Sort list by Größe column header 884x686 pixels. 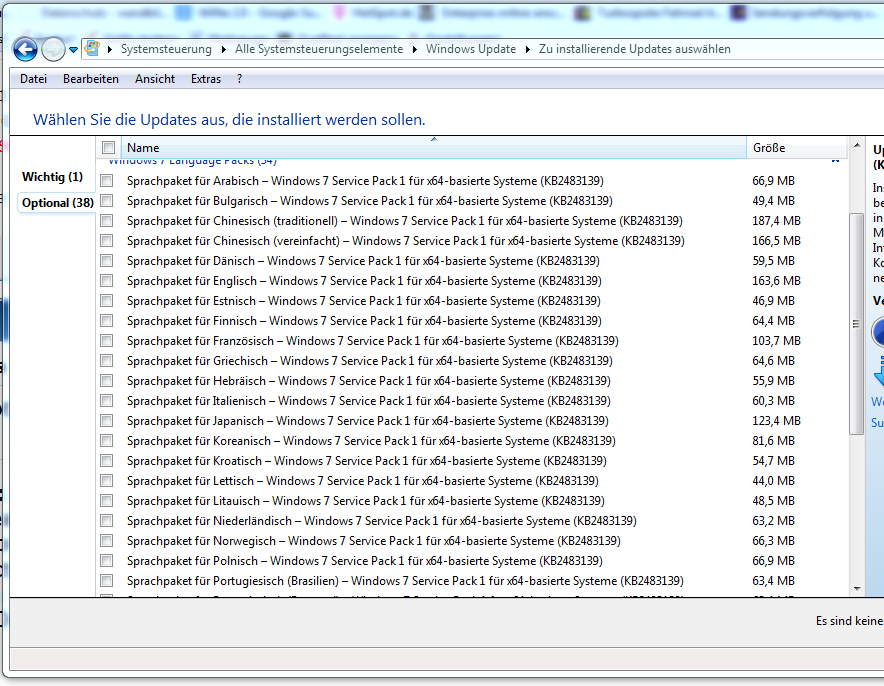(x=797, y=148)
